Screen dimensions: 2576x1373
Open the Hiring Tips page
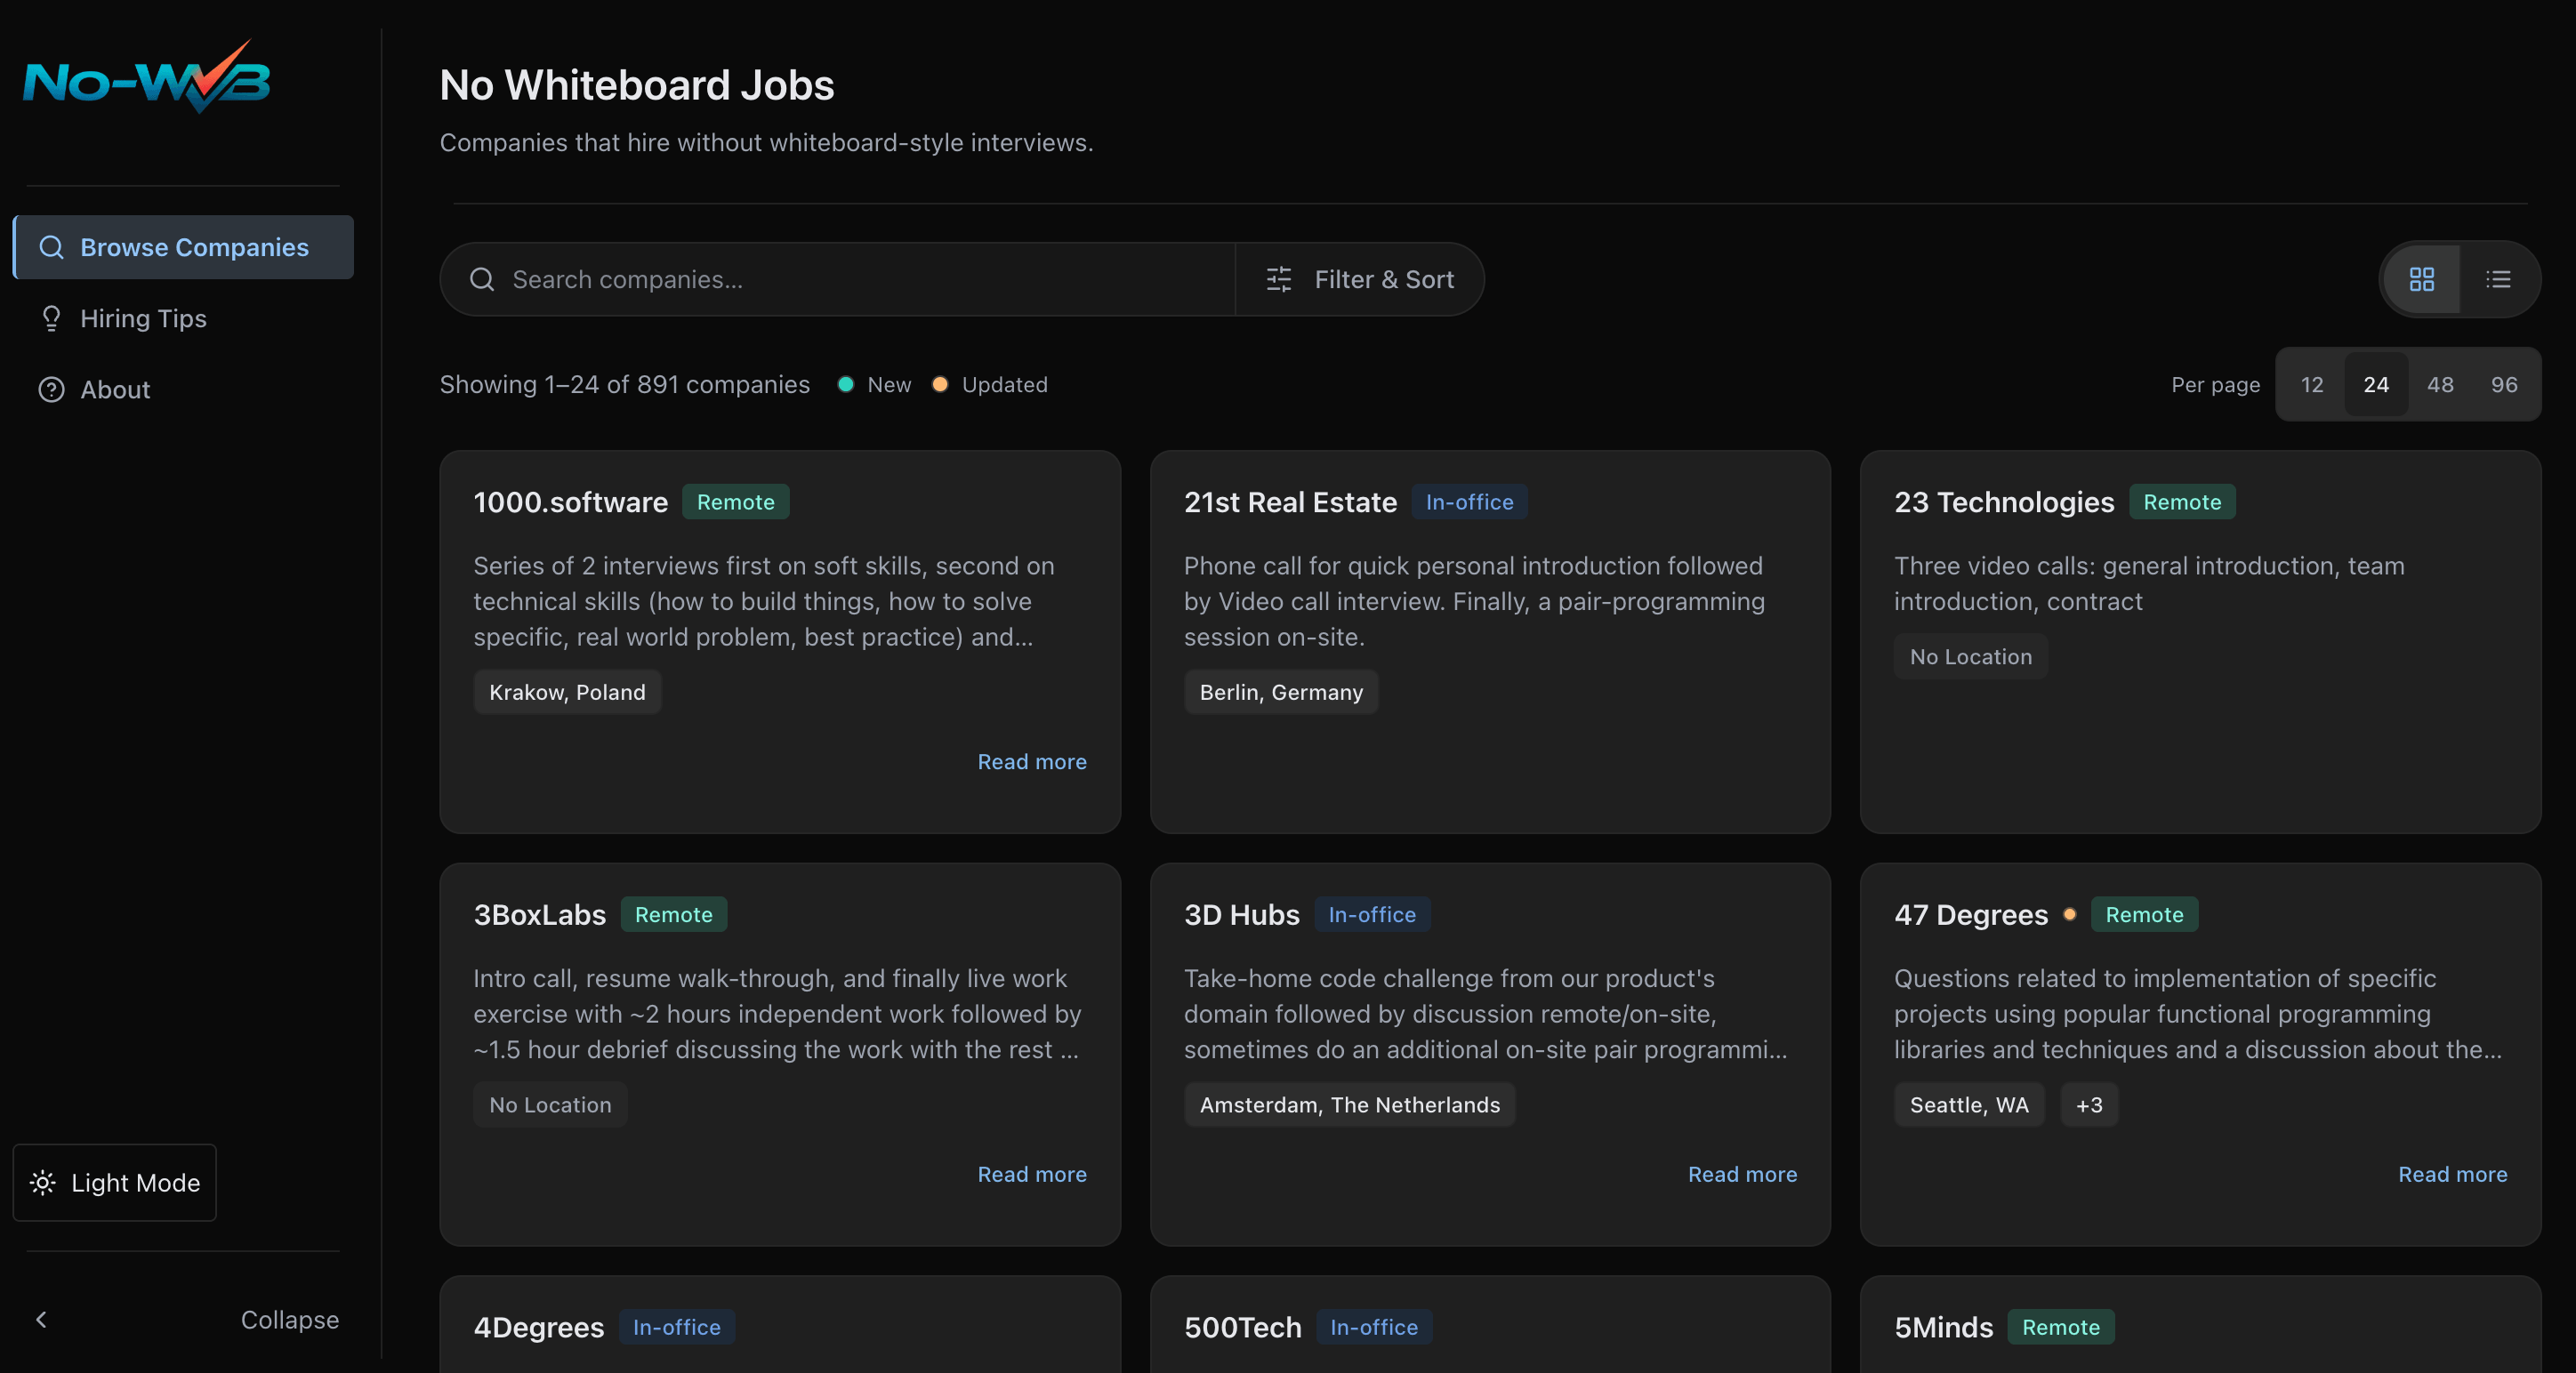pos(184,318)
